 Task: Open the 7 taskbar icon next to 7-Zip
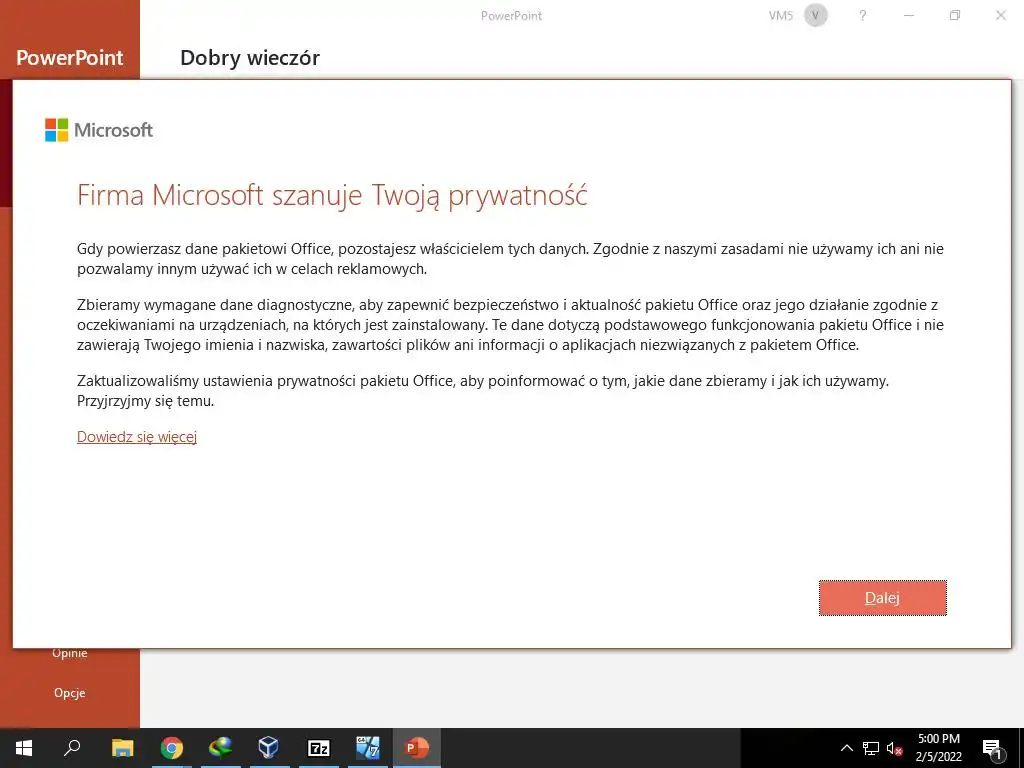point(368,748)
